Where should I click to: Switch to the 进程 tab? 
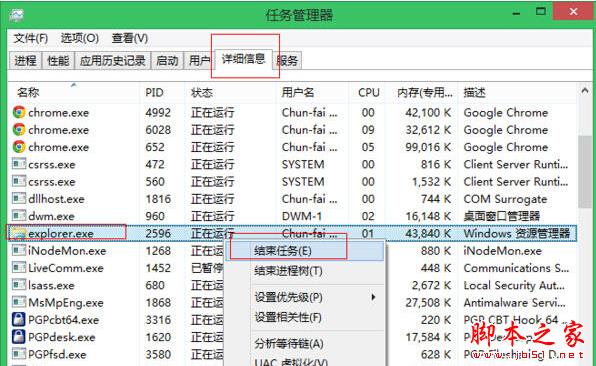25,60
